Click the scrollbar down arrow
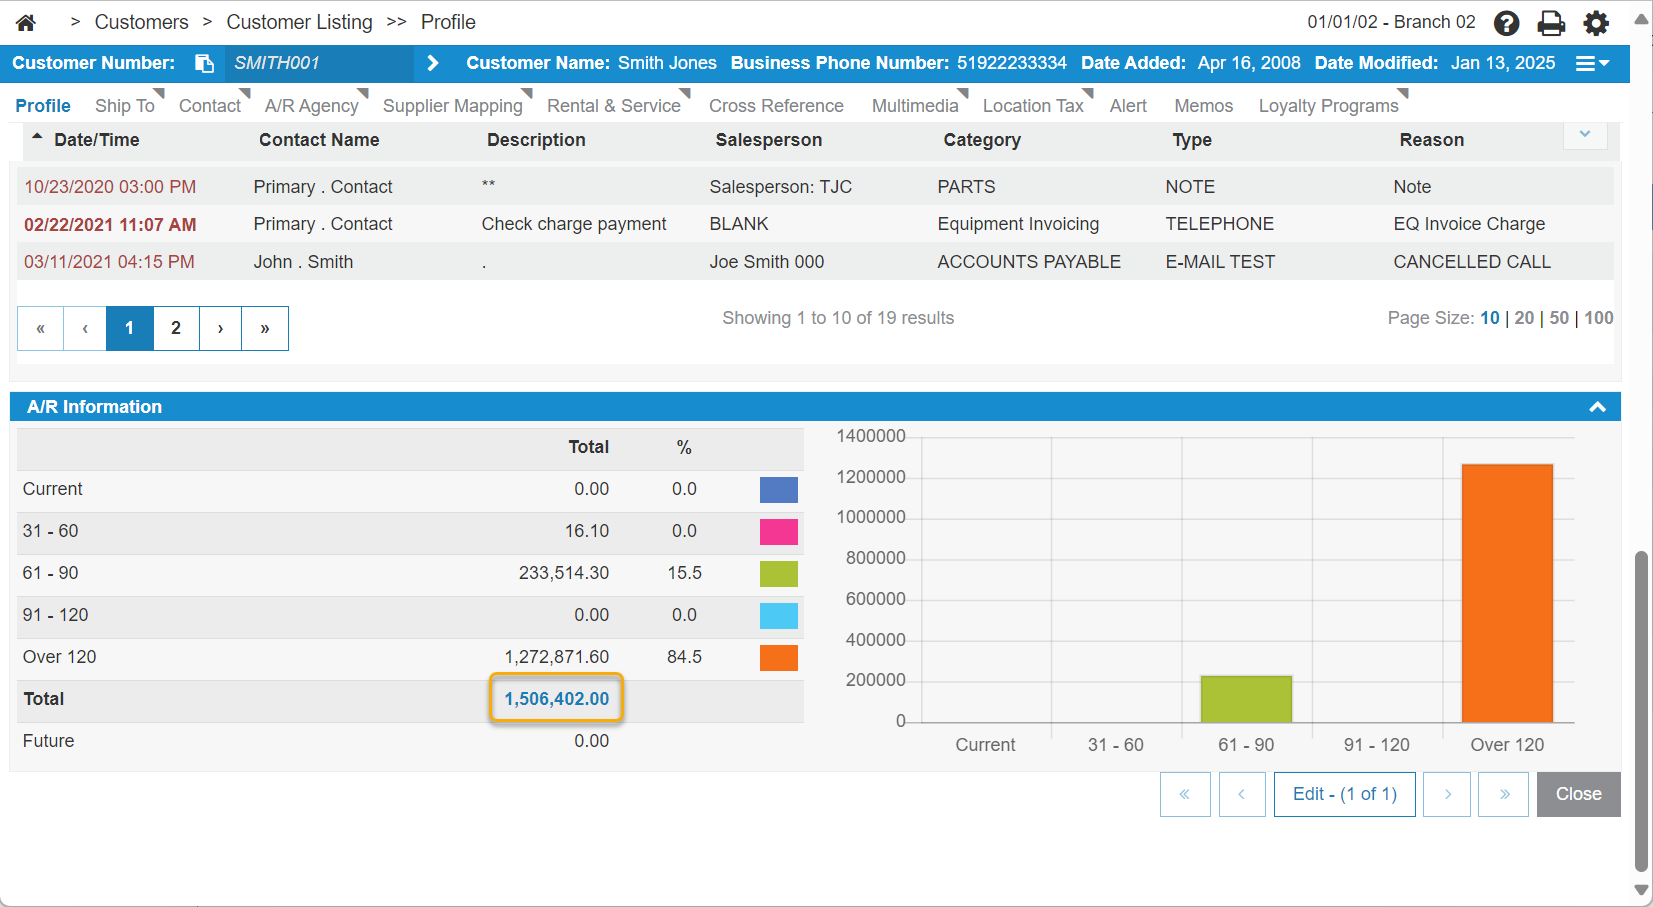 (1641, 889)
